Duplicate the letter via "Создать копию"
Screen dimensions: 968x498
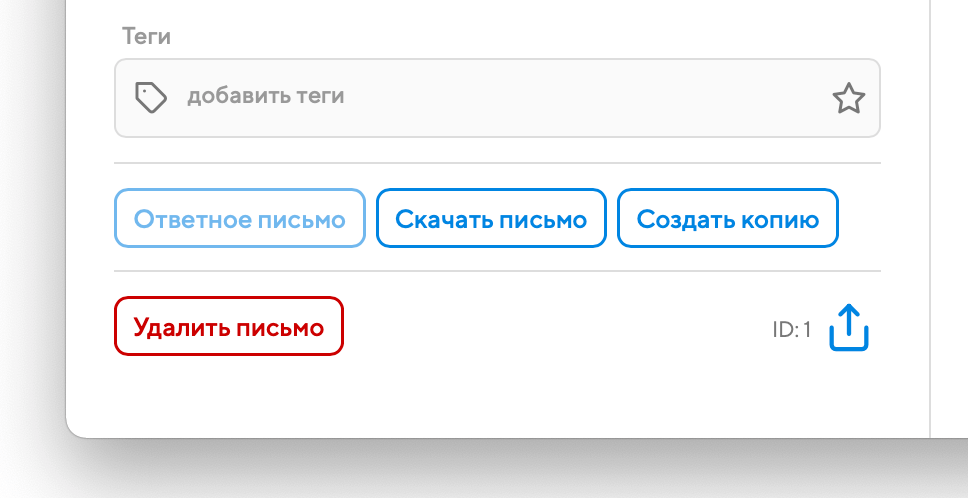(728, 218)
